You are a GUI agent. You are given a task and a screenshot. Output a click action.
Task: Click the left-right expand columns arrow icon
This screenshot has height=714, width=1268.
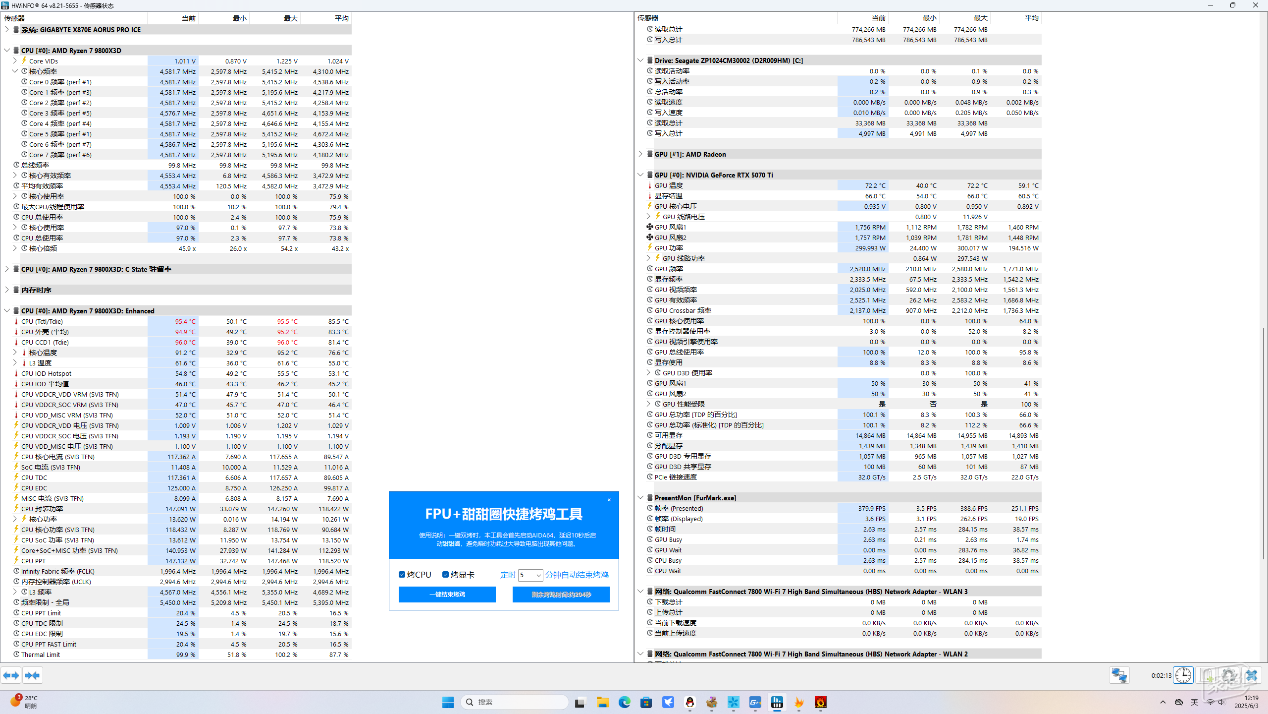pos(11,675)
